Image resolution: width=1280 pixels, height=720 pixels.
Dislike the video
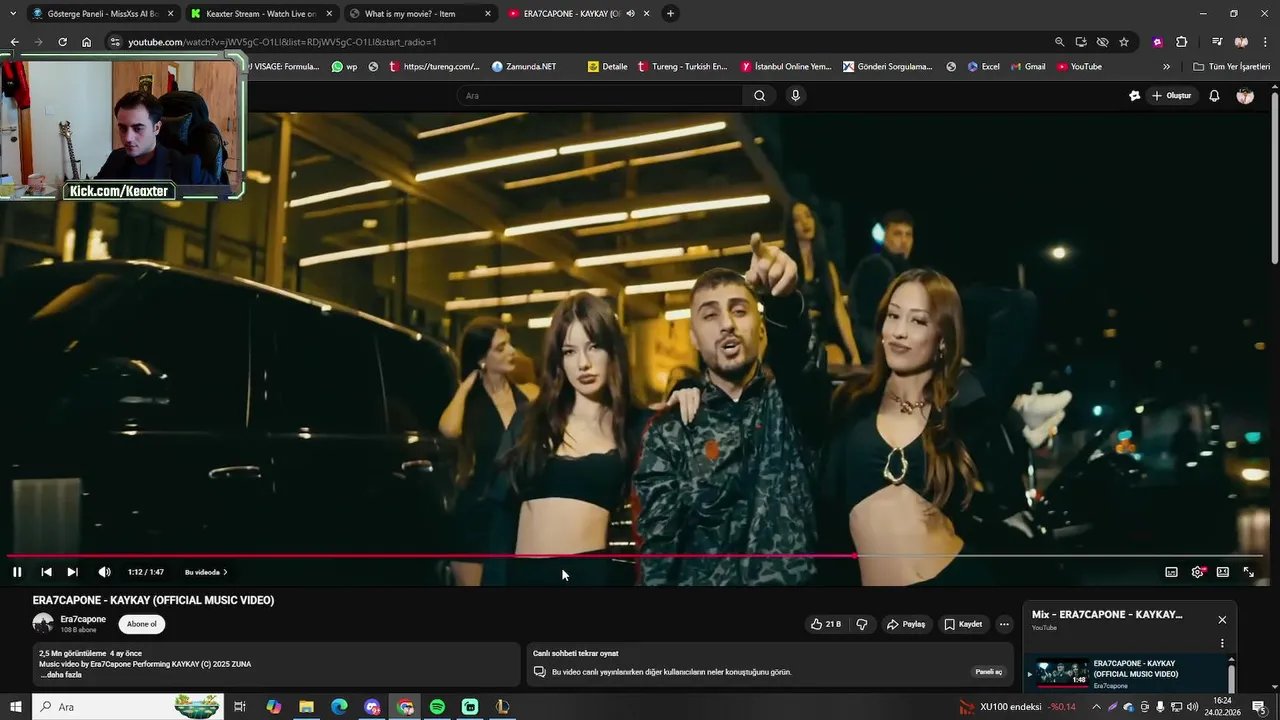(862, 624)
